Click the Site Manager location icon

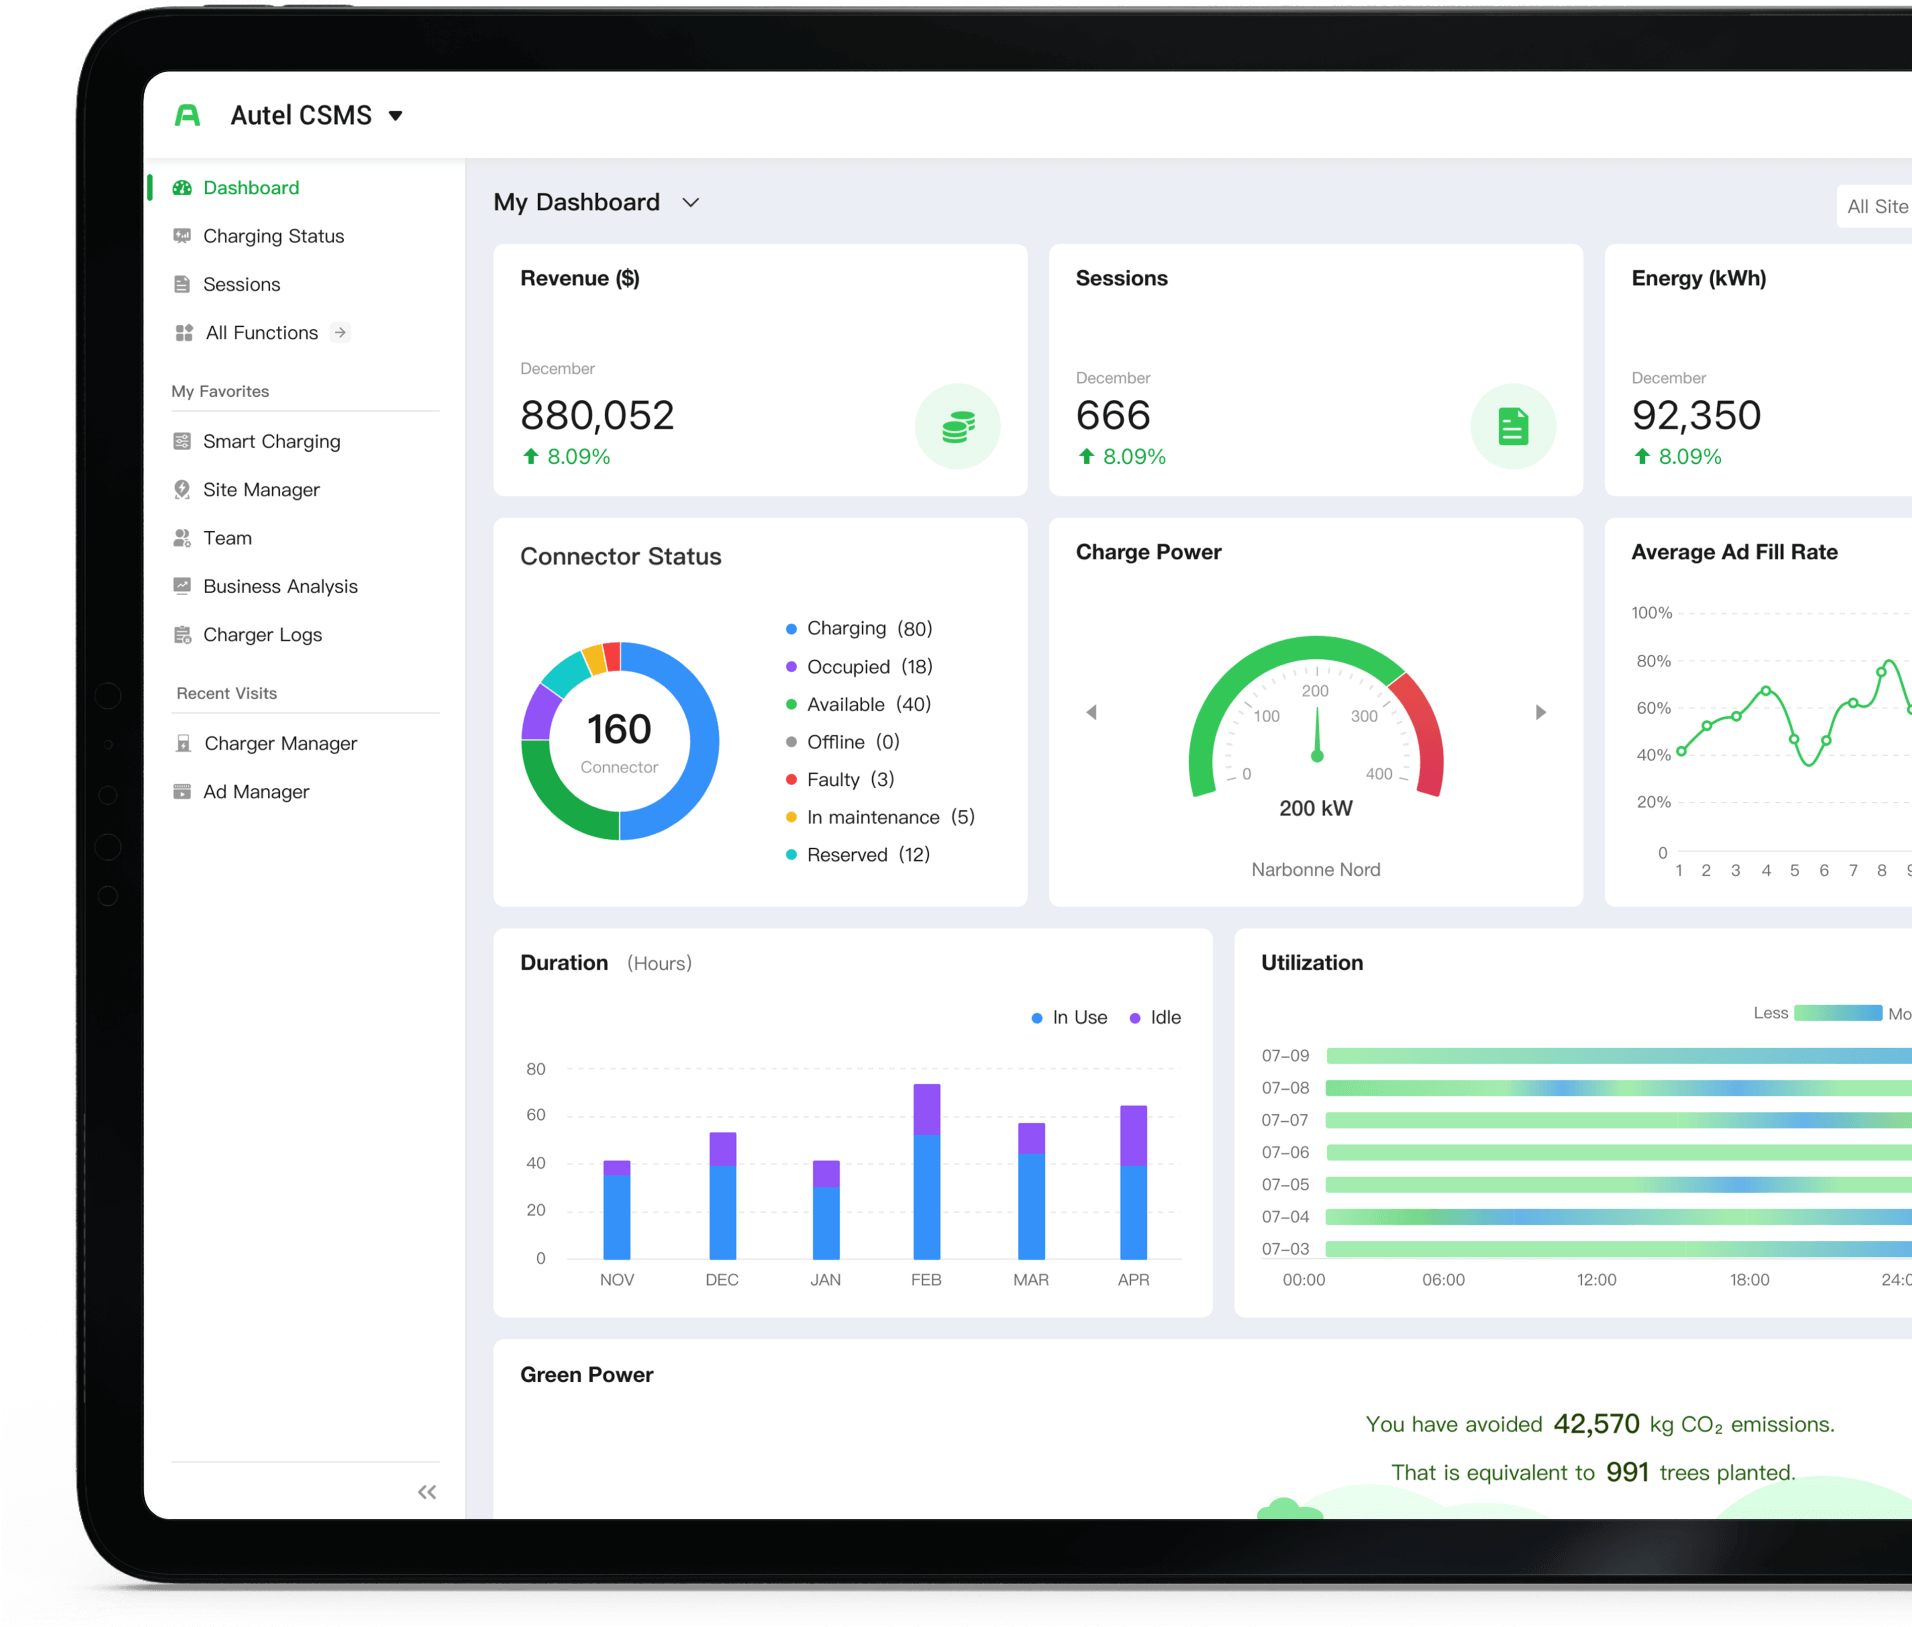pyautogui.click(x=182, y=489)
